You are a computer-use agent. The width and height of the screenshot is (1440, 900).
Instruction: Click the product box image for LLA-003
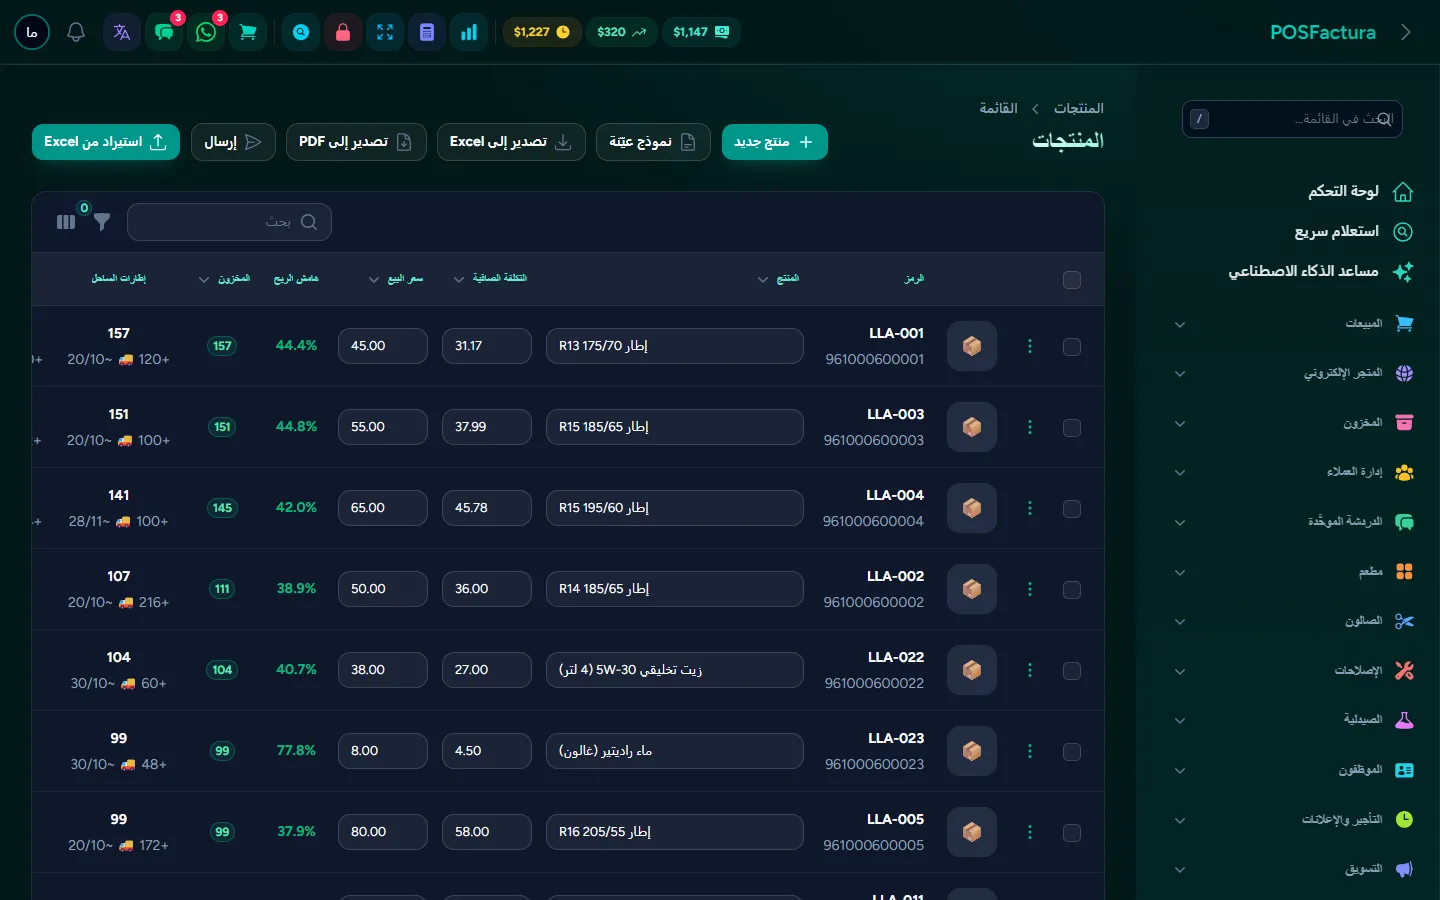[x=972, y=427]
